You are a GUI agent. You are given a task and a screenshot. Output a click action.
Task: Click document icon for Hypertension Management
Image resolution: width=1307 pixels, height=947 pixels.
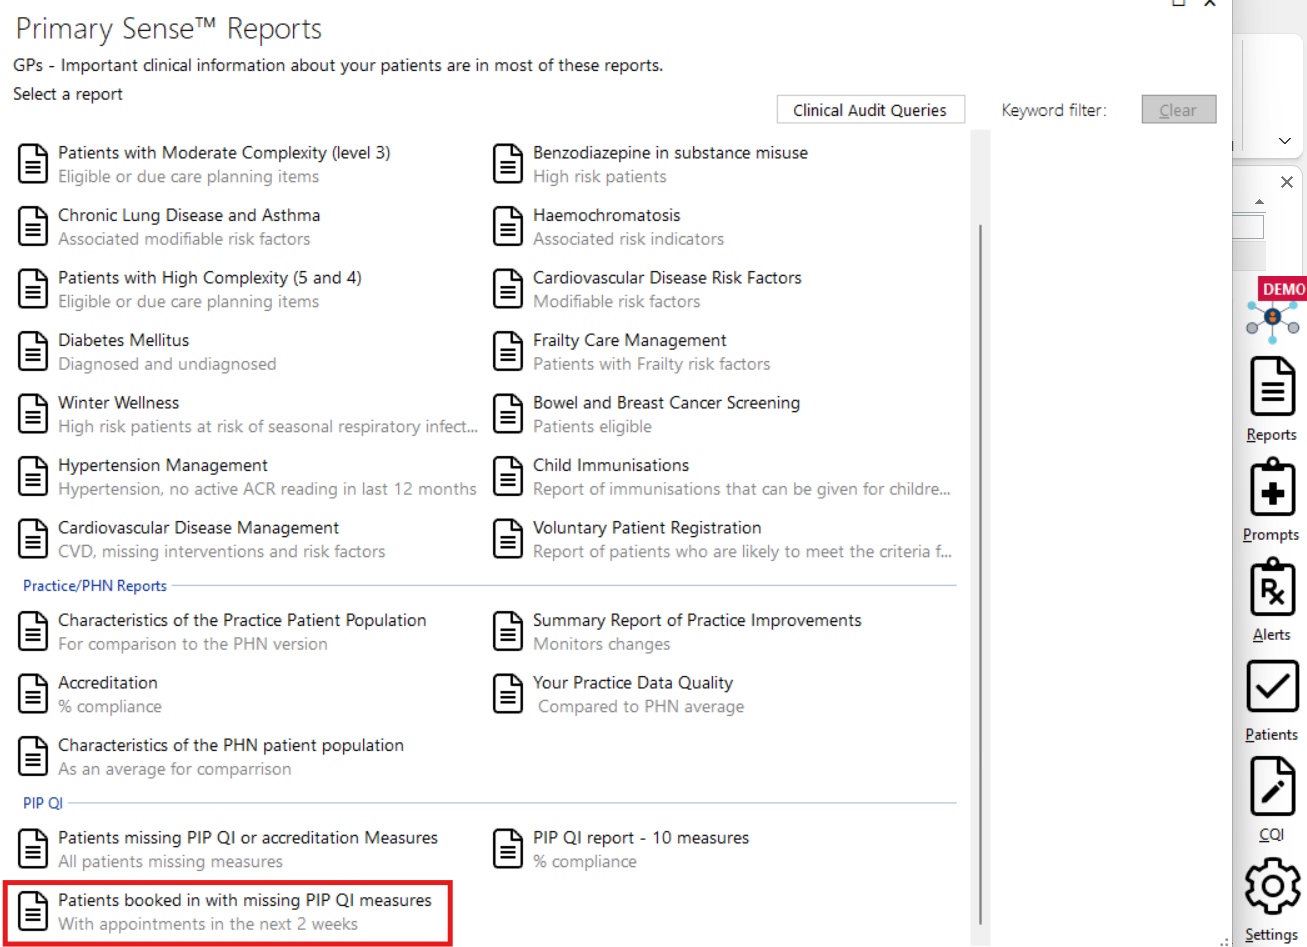point(33,476)
